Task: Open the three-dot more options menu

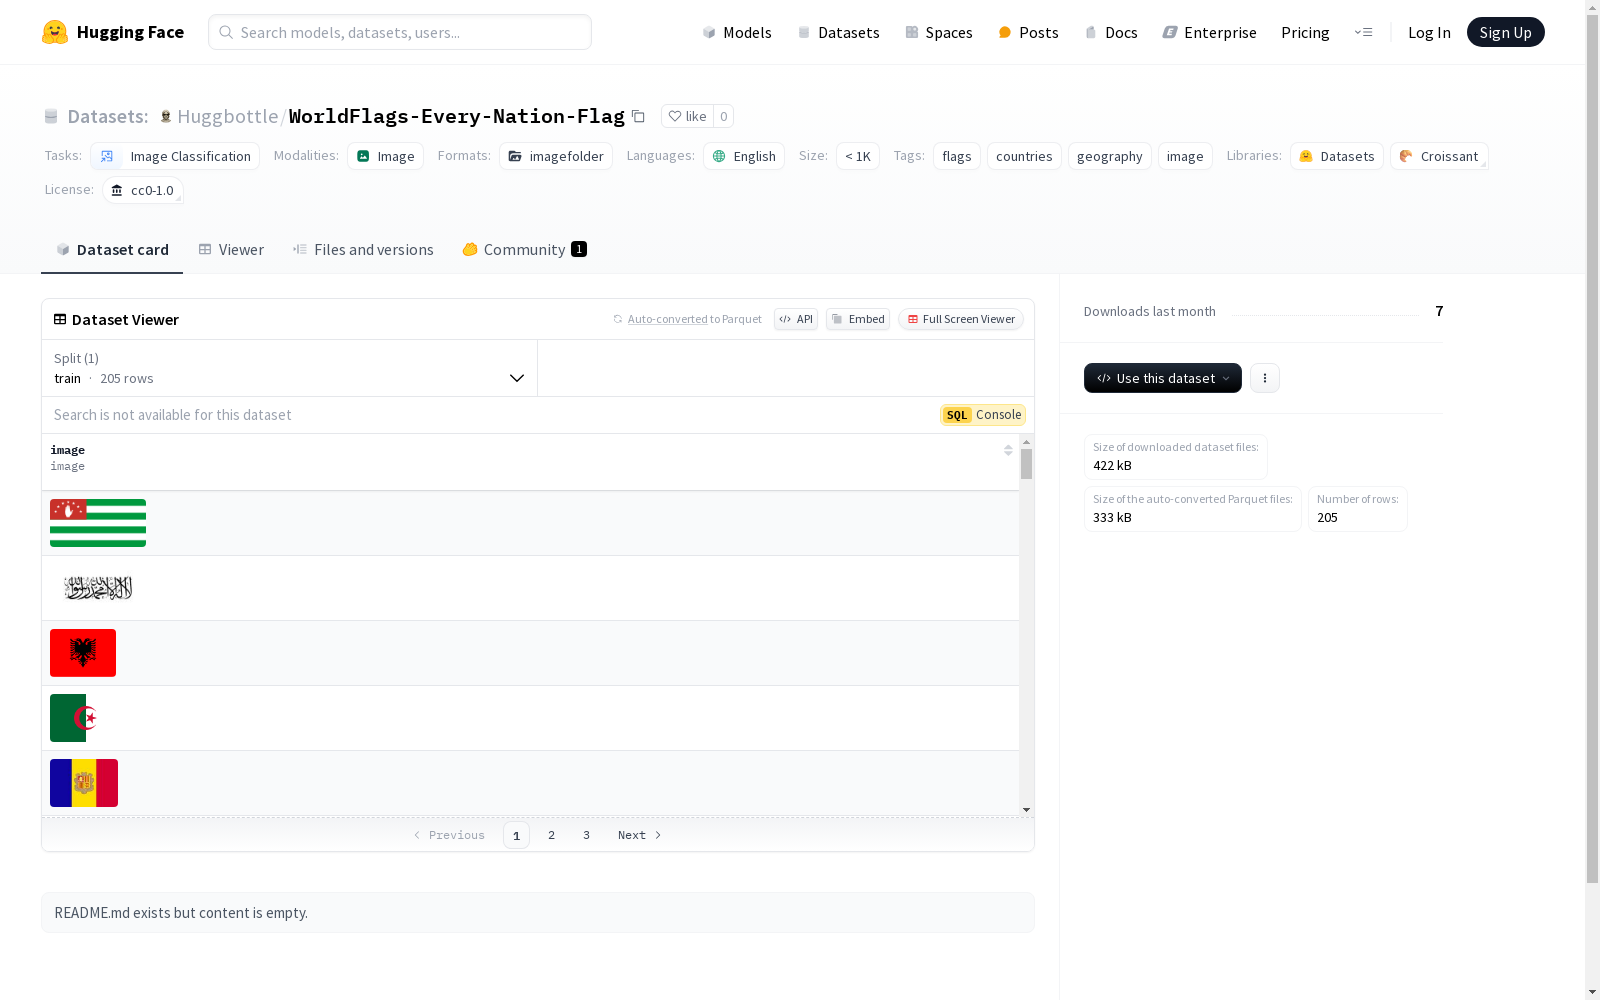Action: [x=1264, y=378]
